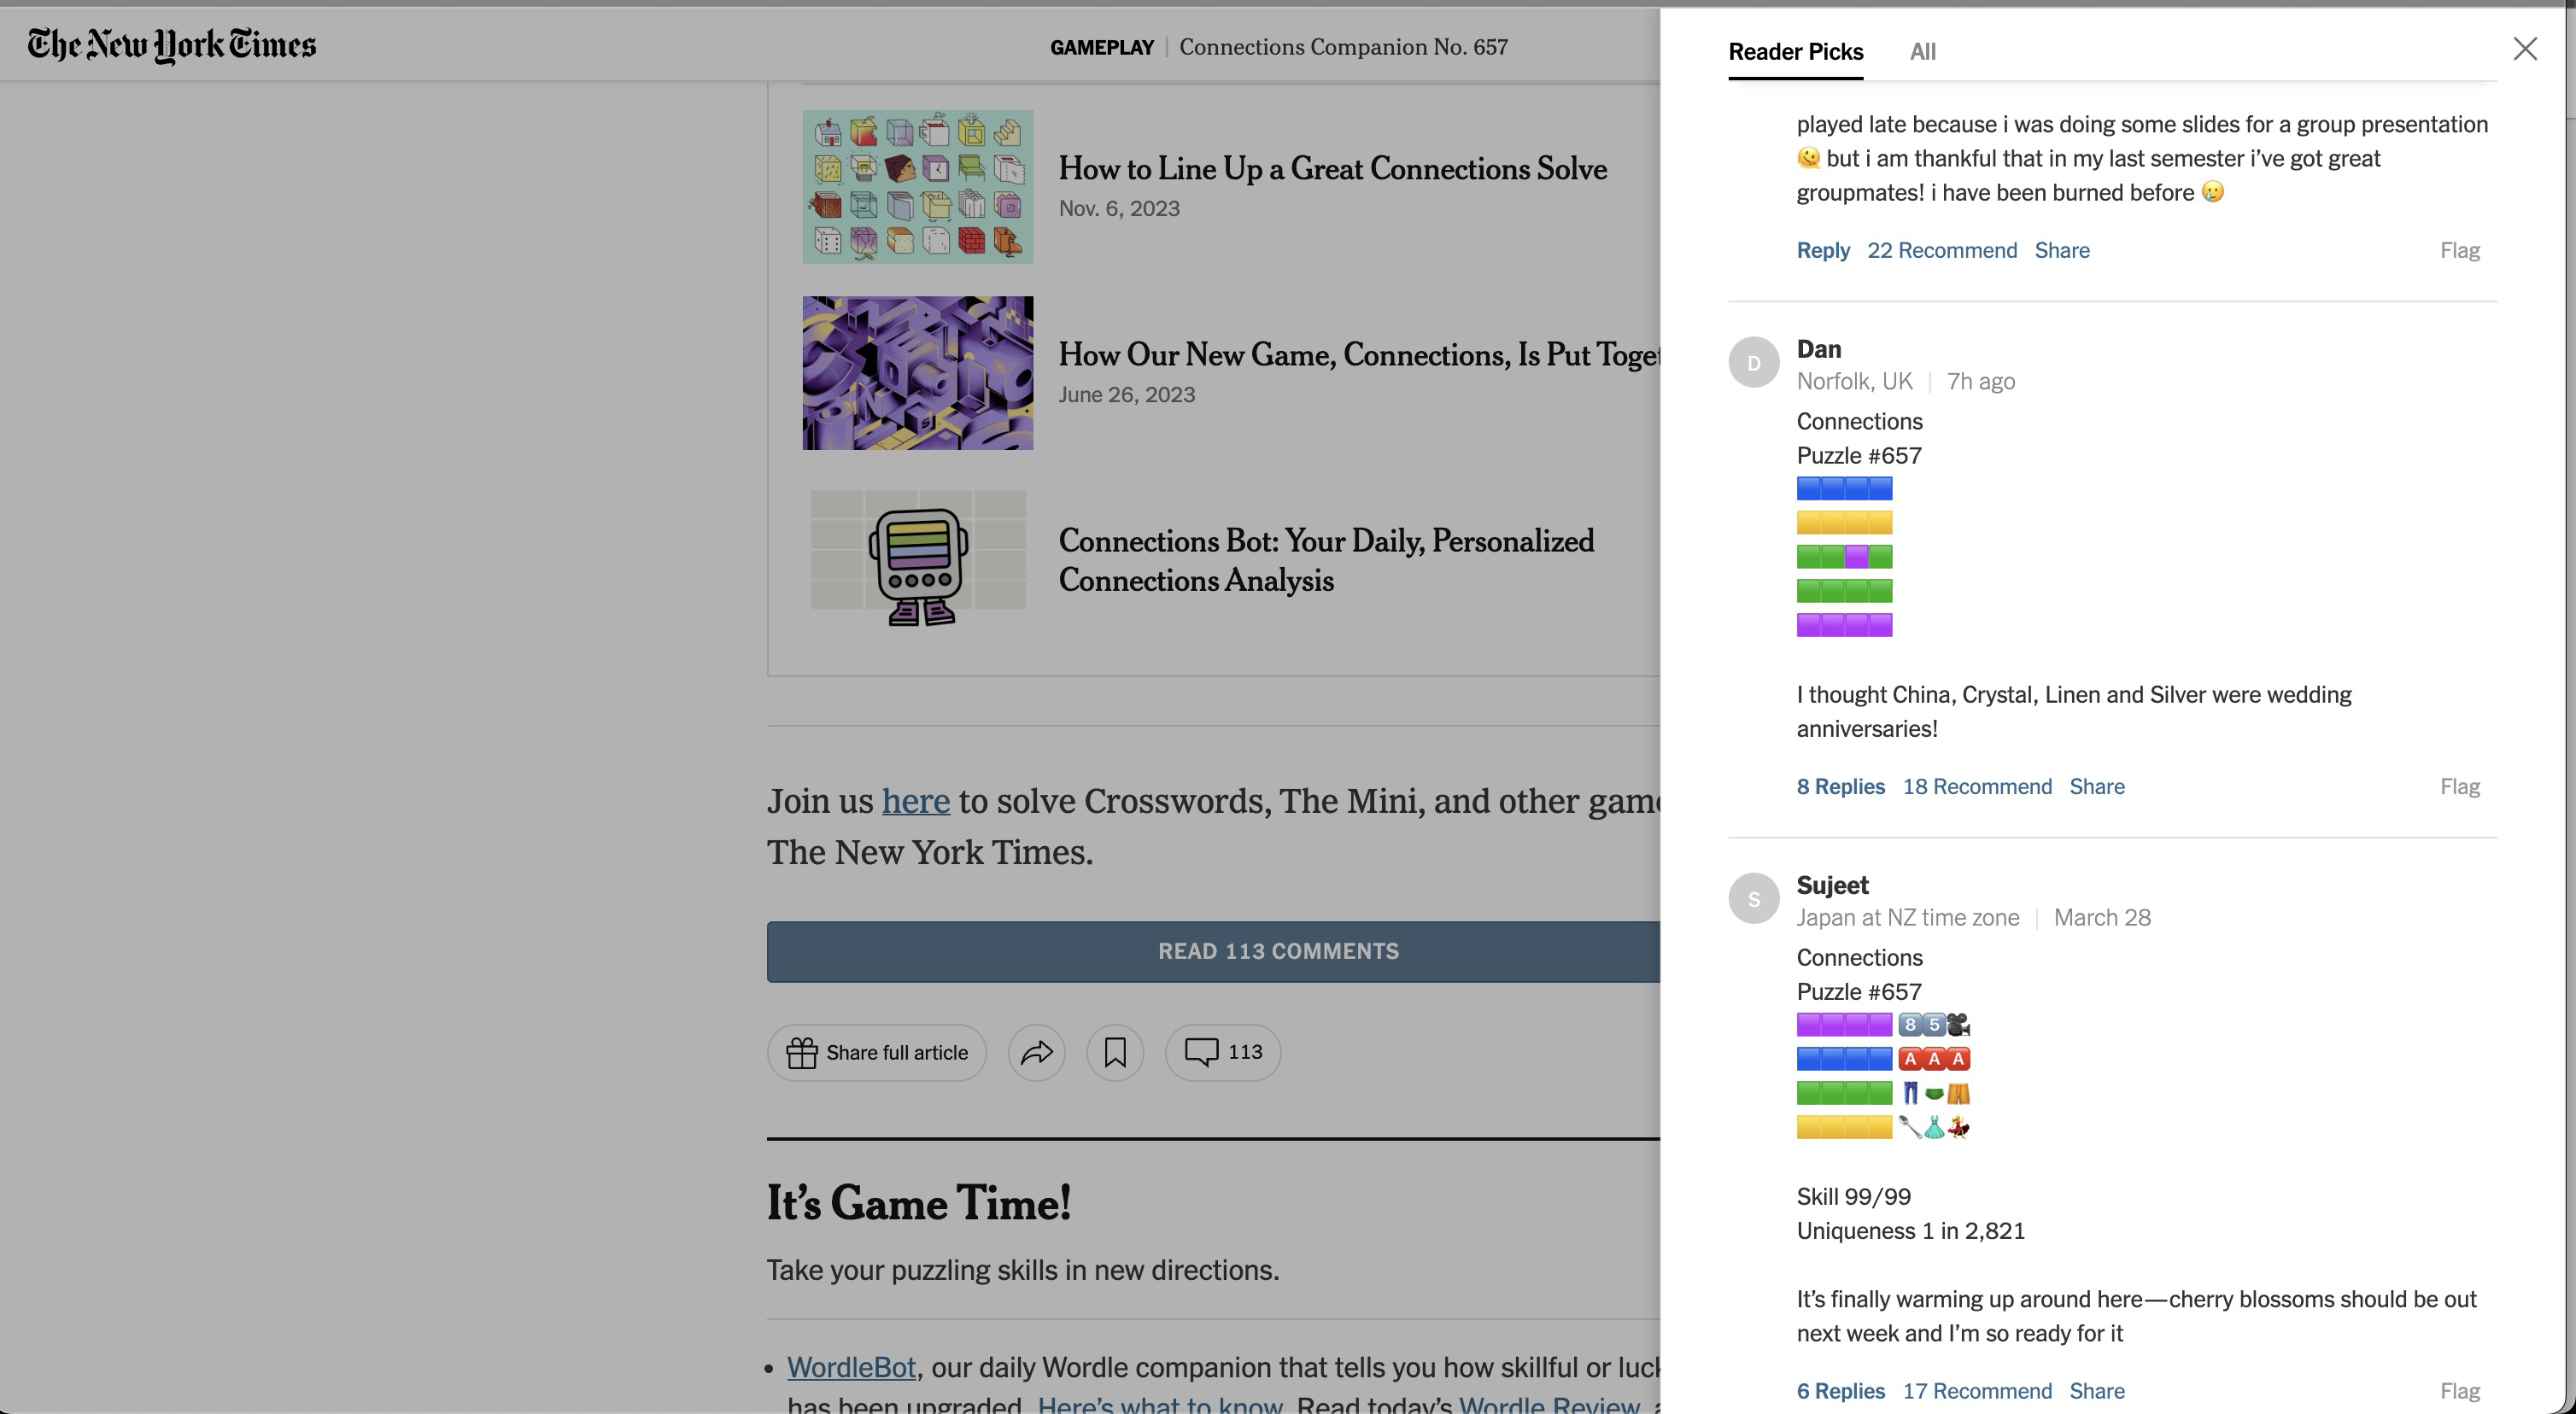Click the 'Uniqueness 1 in 2,821' text
The image size is (2576, 1414).
click(x=1911, y=1231)
